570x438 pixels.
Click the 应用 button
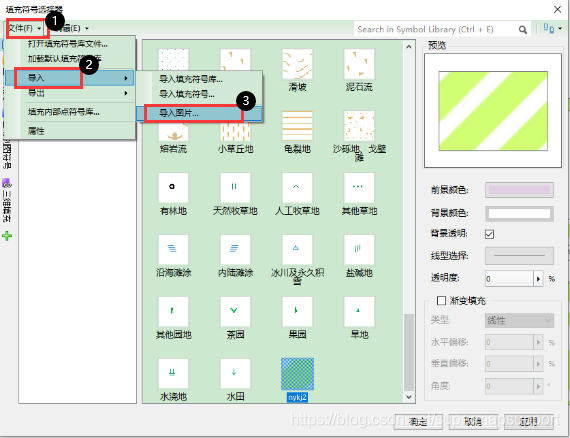tap(529, 422)
